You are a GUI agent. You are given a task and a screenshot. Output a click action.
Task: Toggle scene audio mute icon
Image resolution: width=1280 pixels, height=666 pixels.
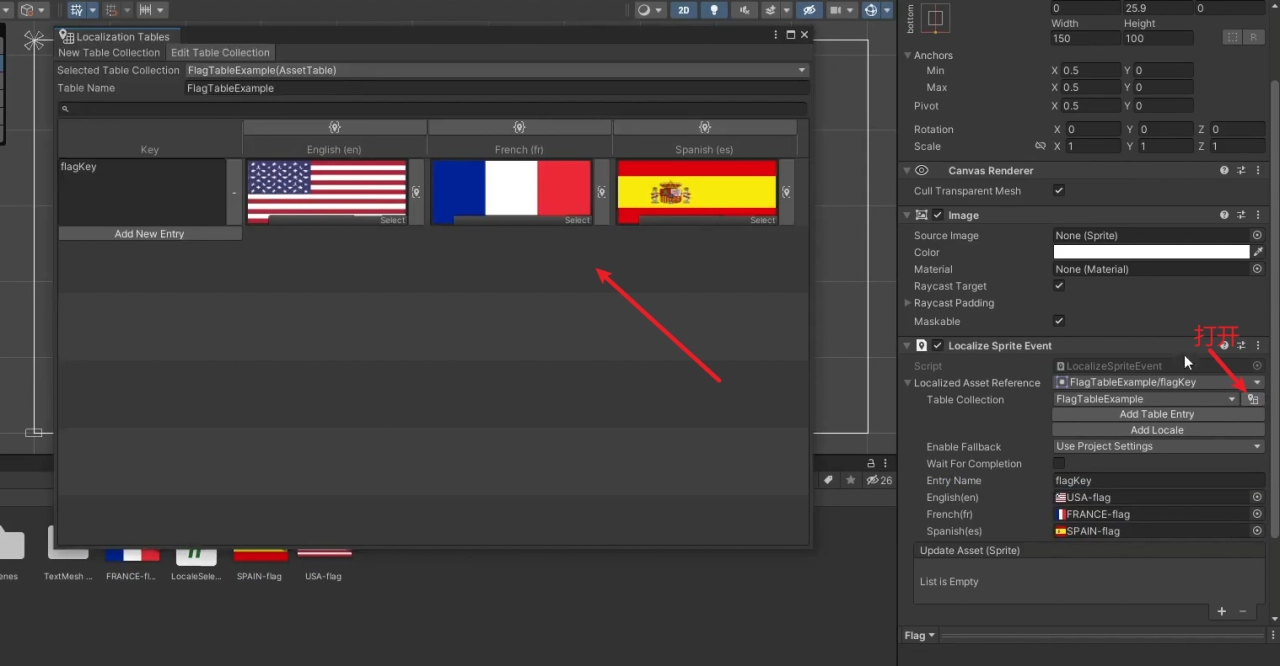pyautogui.click(x=744, y=10)
